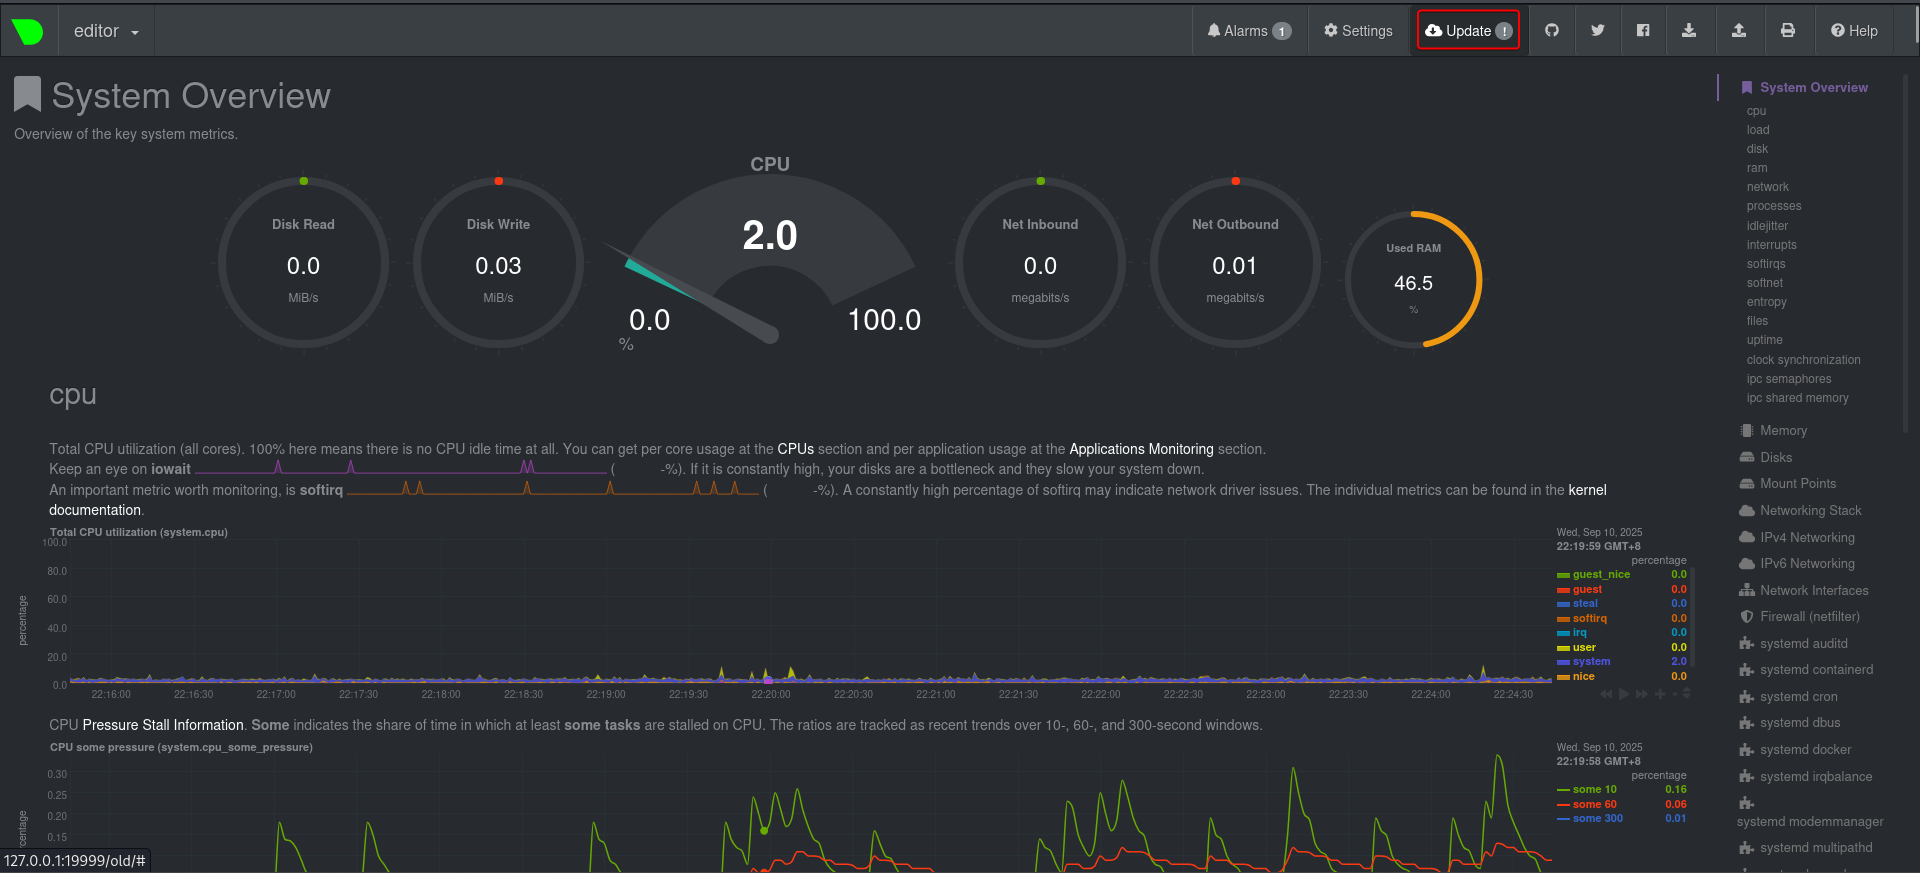Click the Netdata green logo
Image resolution: width=1920 pixels, height=873 pixels.
coord(28,31)
